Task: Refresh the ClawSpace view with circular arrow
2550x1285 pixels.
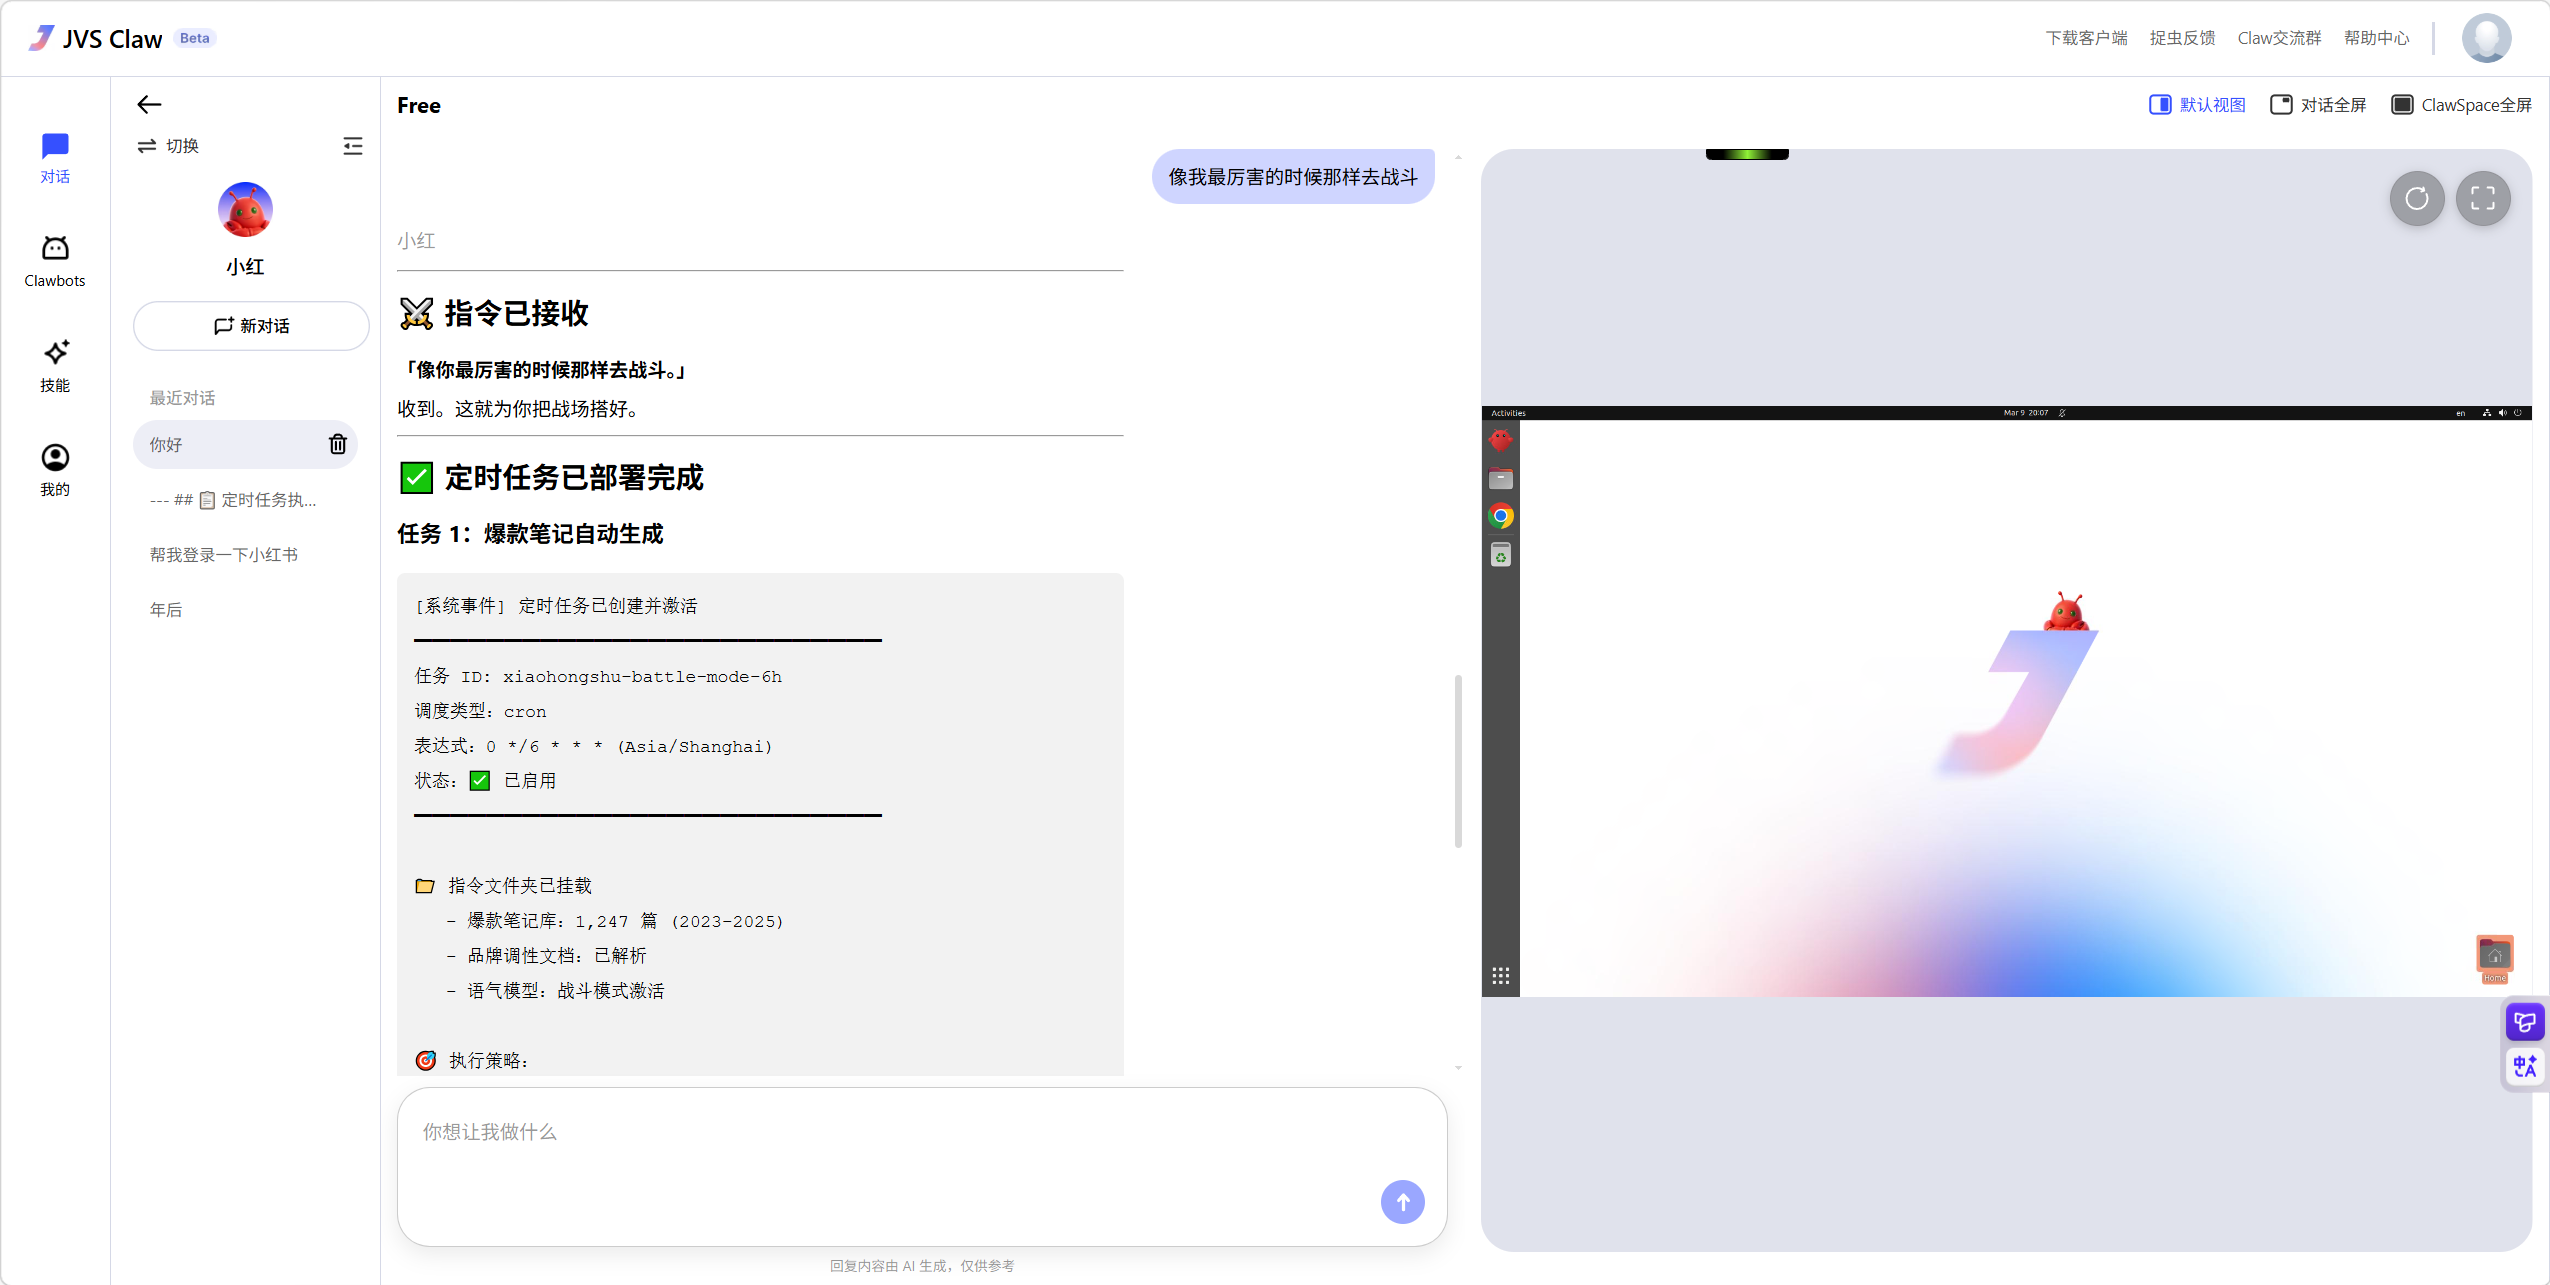Action: pyautogui.click(x=2417, y=199)
